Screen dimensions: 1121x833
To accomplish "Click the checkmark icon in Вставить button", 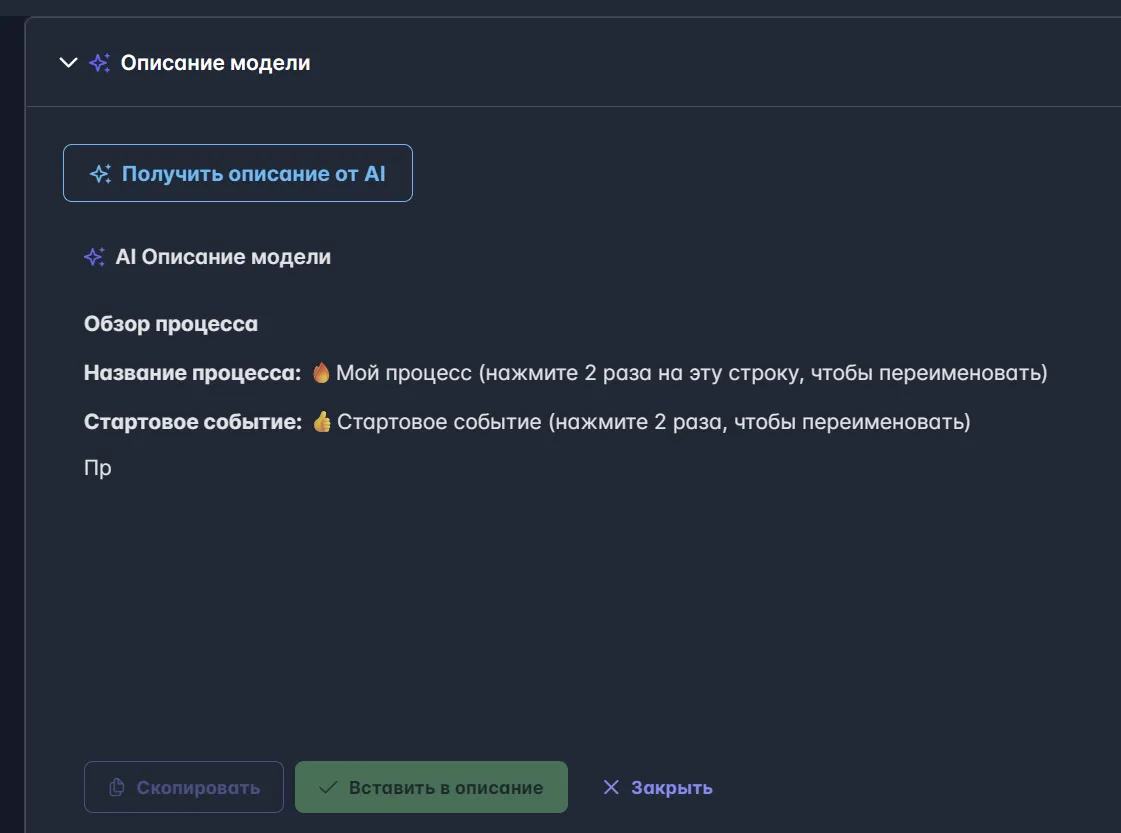I will point(327,787).
